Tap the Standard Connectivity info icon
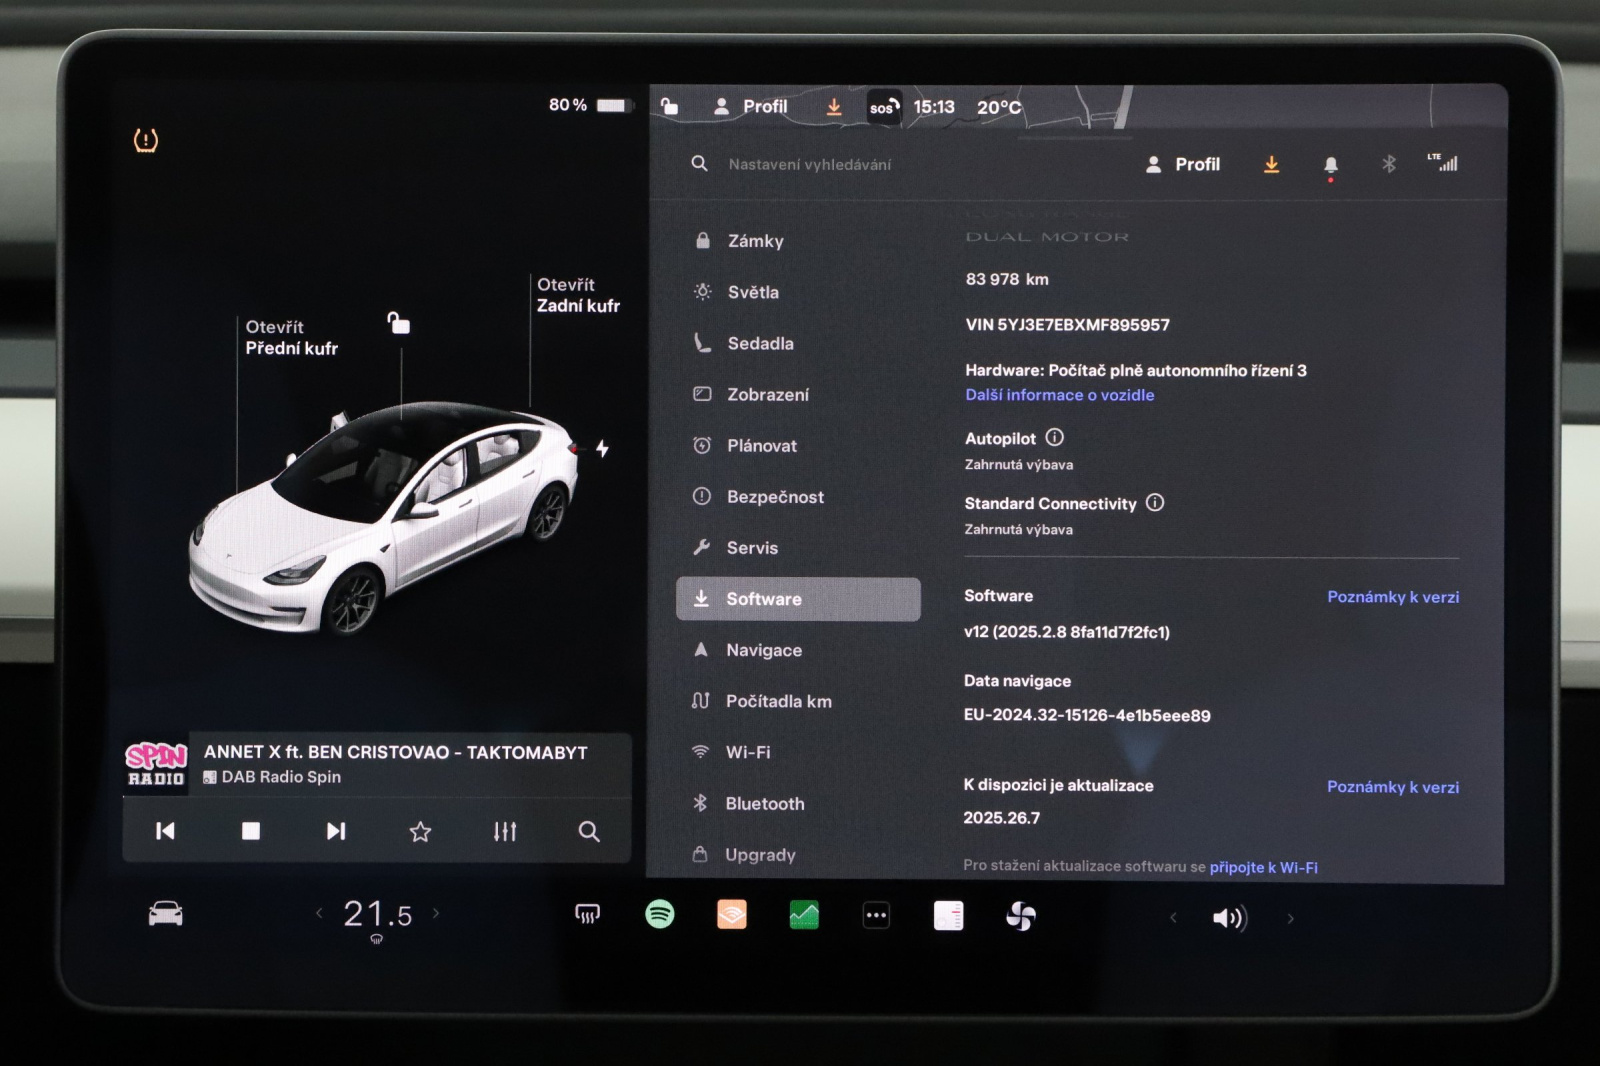The image size is (1600, 1066). (x=1155, y=502)
